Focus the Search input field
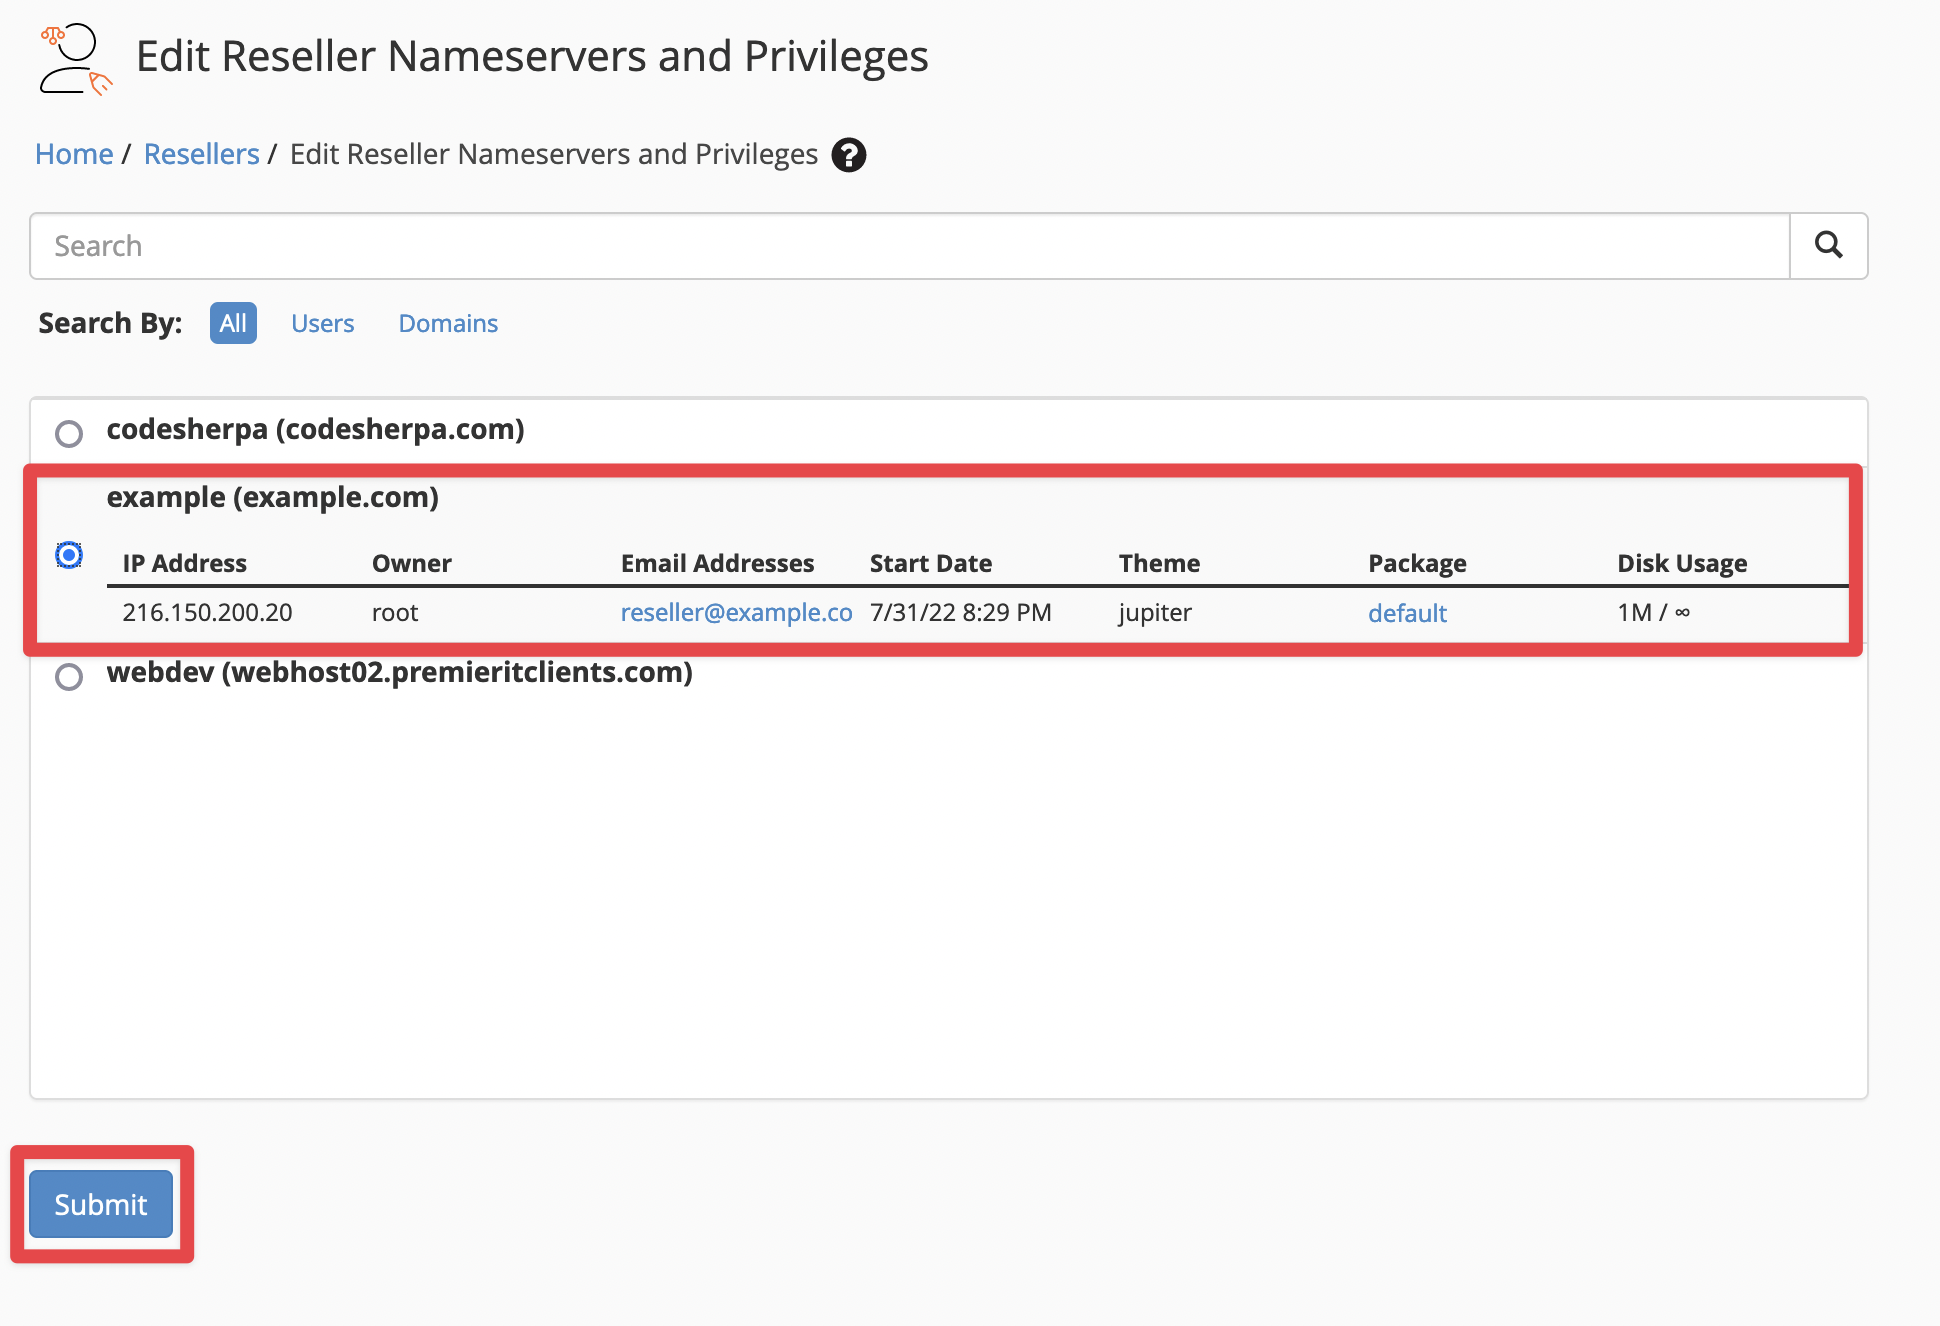The image size is (1940, 1326). [910, 246]
